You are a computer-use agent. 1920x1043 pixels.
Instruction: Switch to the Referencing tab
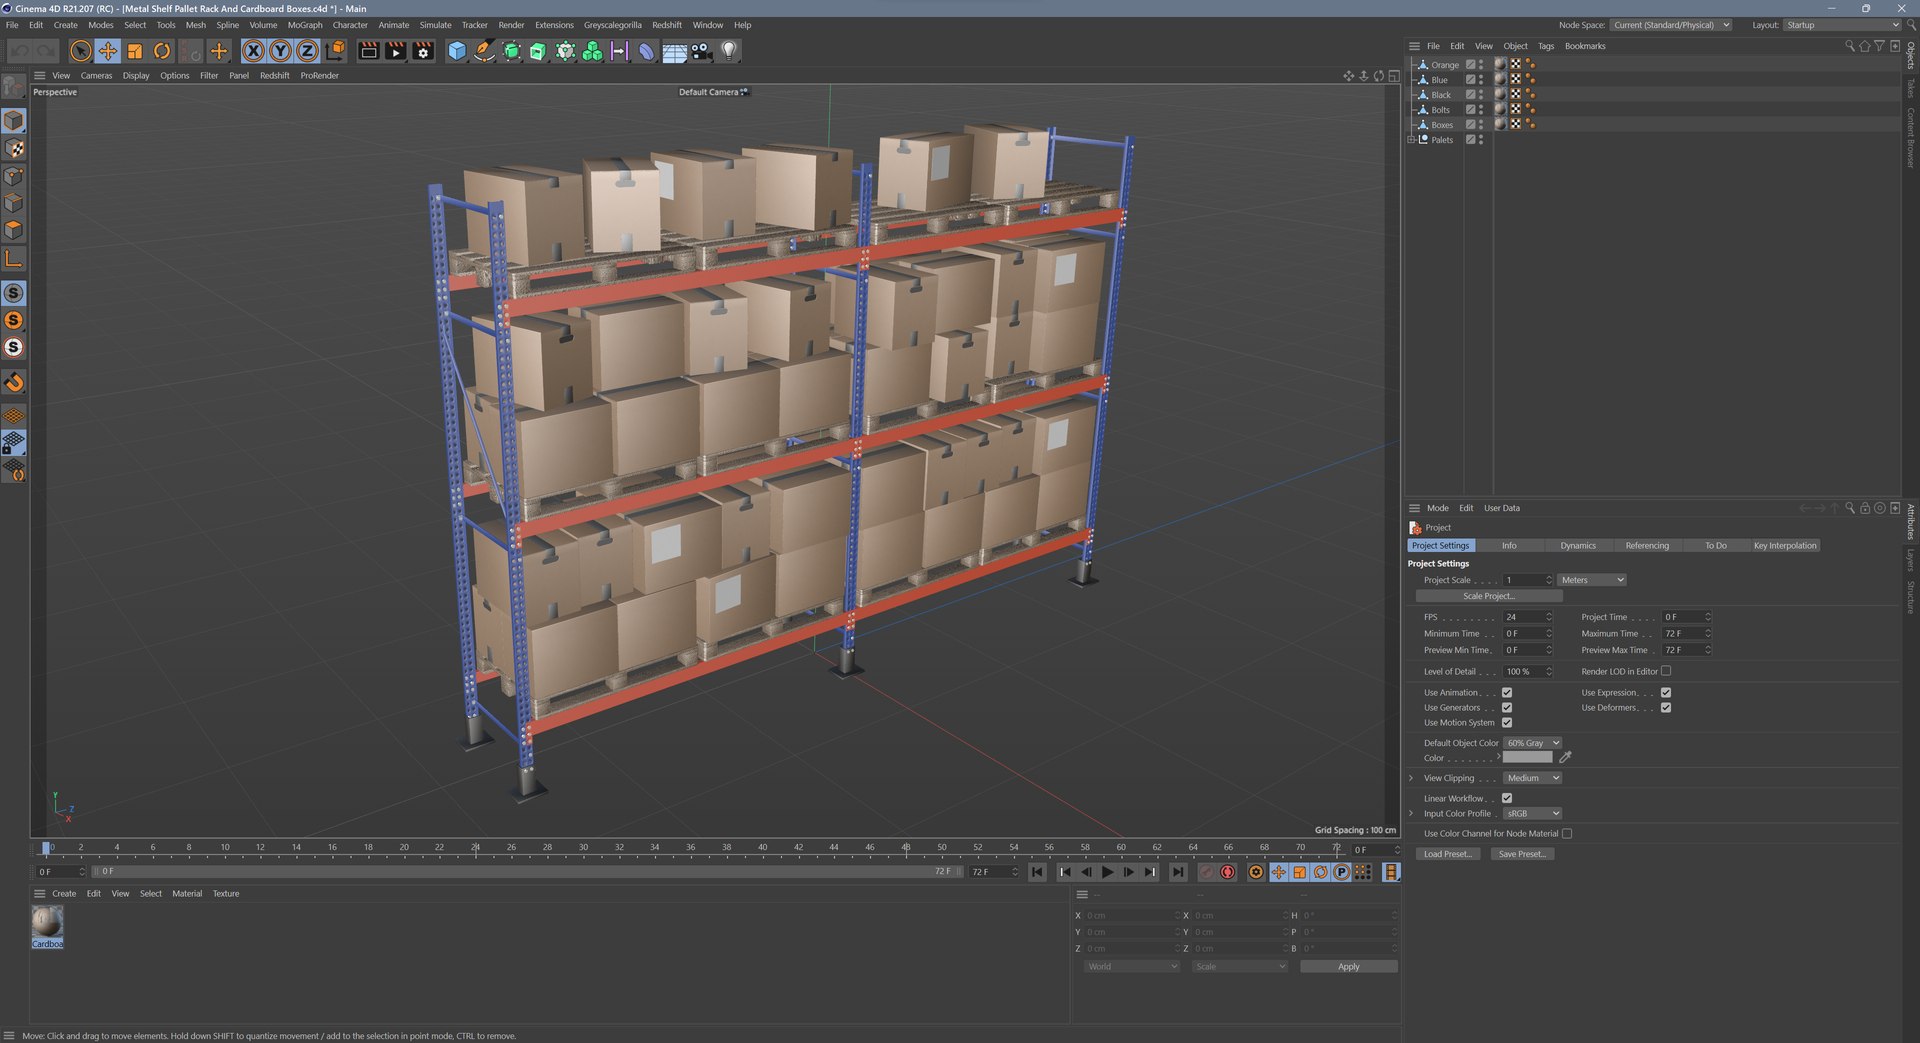(x=1647, y=546)
